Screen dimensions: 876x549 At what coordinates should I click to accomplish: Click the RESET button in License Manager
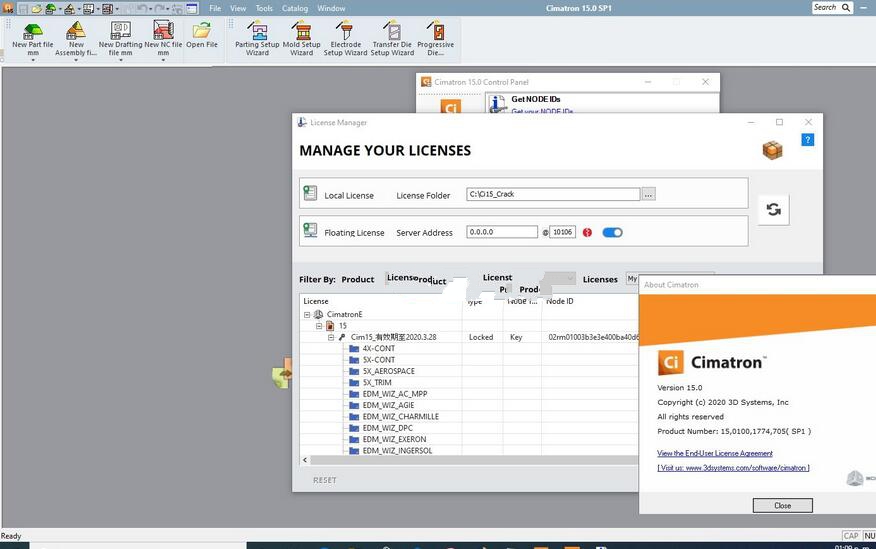pos(325,480)
